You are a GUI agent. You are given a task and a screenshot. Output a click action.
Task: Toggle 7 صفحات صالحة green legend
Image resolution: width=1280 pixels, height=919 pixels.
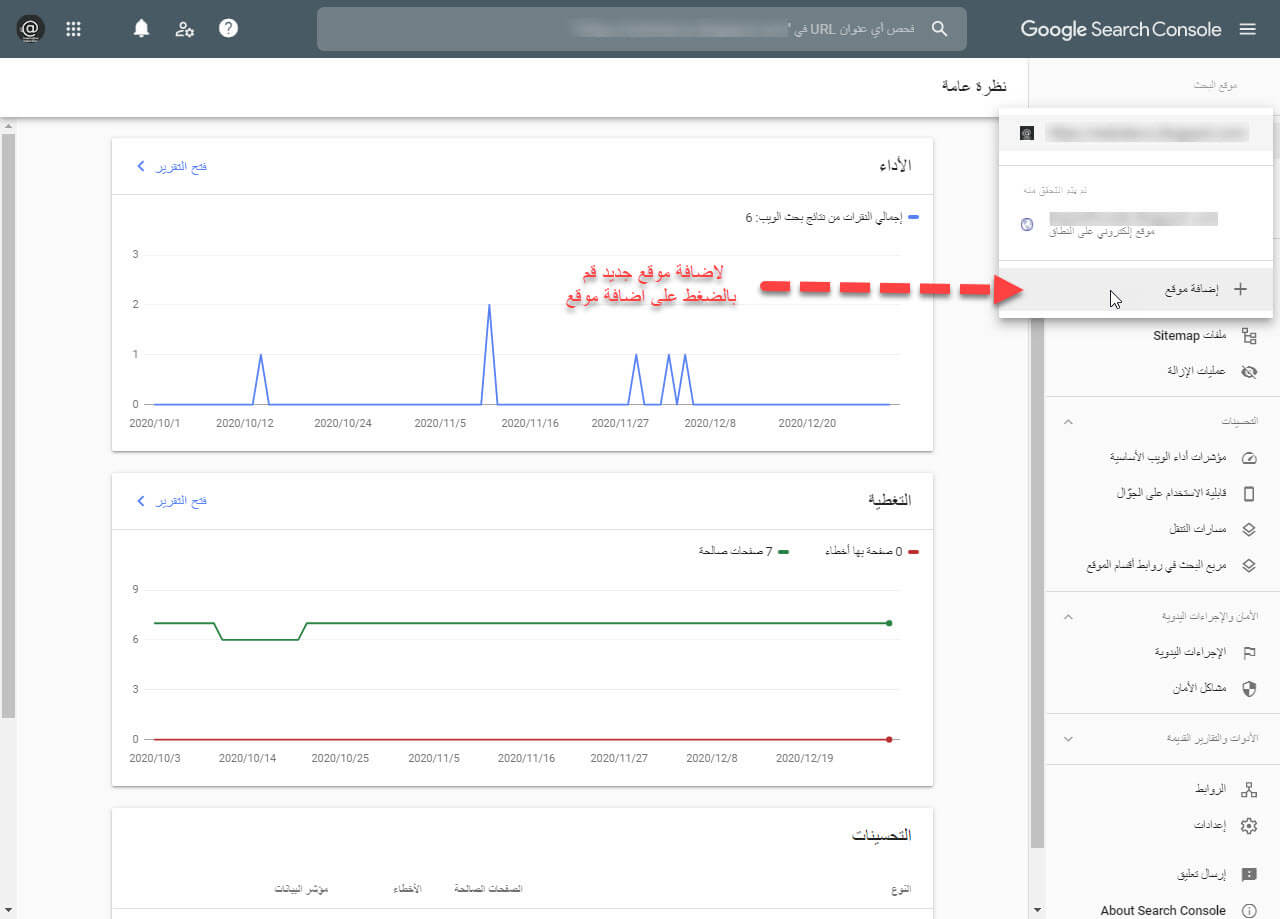pyautogui.click(x=744, y=550)
